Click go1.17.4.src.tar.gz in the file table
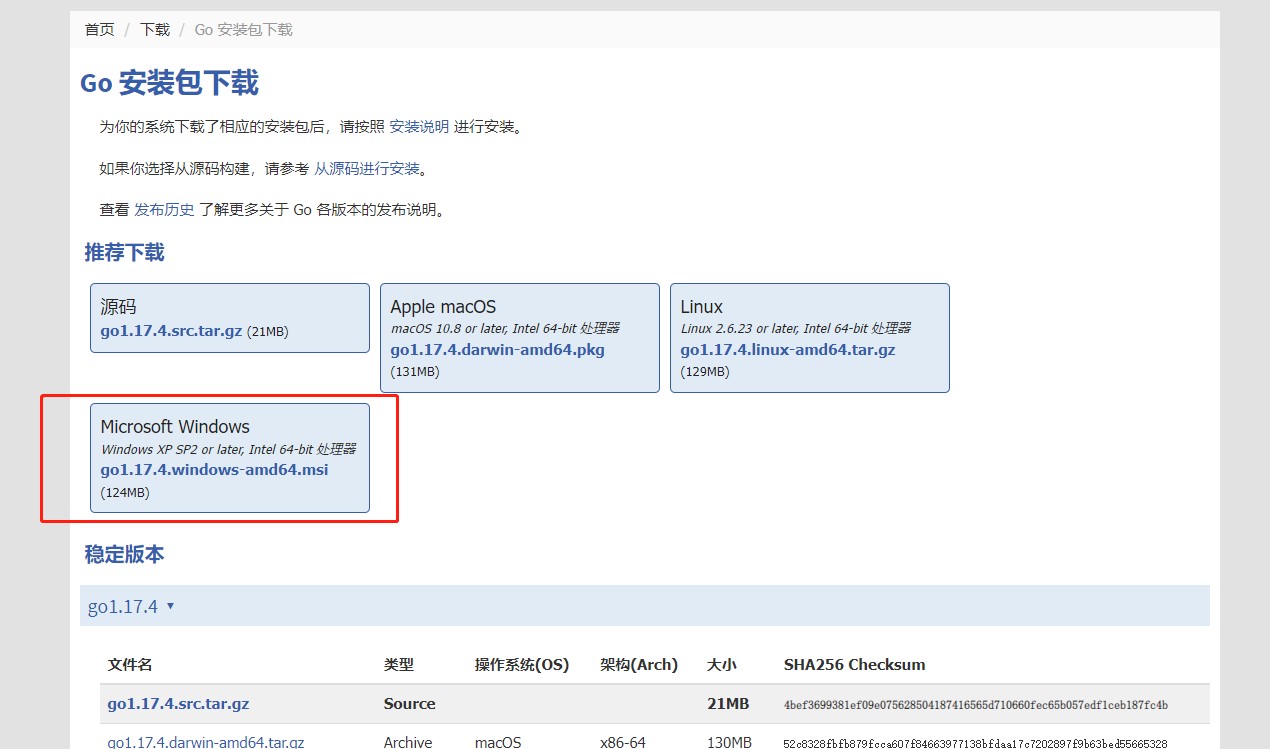The image size is (1270, 749). coord(178,704)
